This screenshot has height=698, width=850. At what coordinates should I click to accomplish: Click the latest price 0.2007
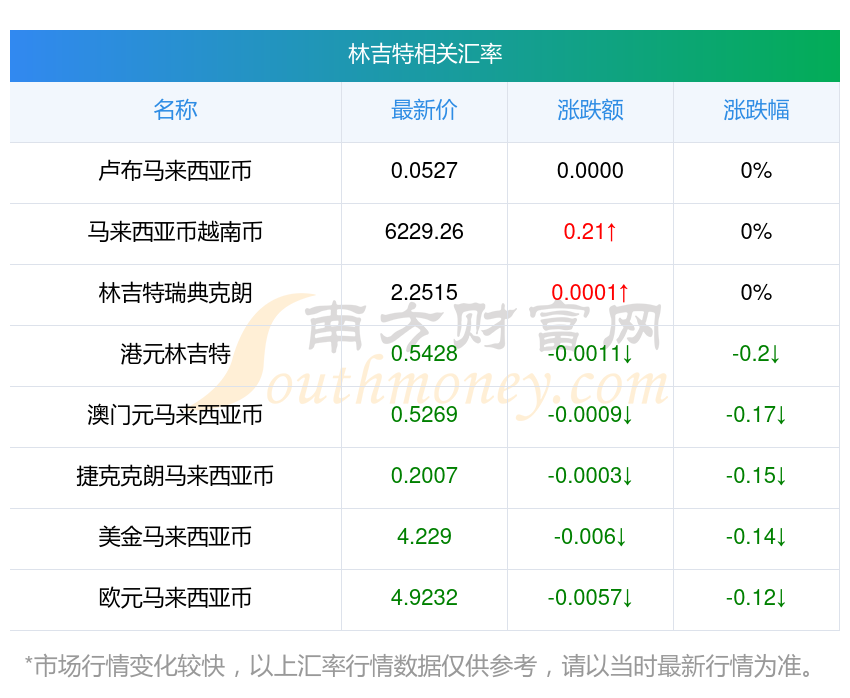pyautogui.click(x=424, y=476)
